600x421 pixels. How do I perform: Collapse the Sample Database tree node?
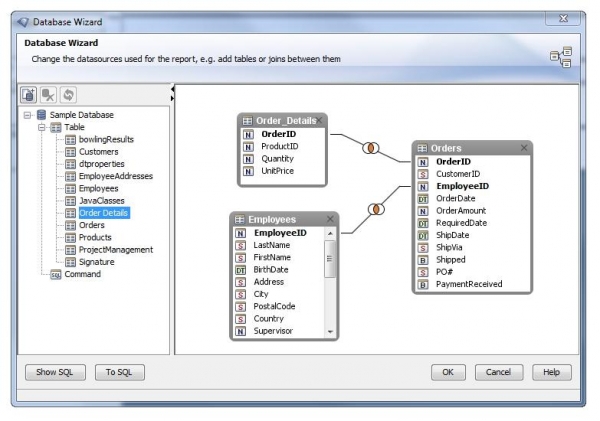[27, 115]
